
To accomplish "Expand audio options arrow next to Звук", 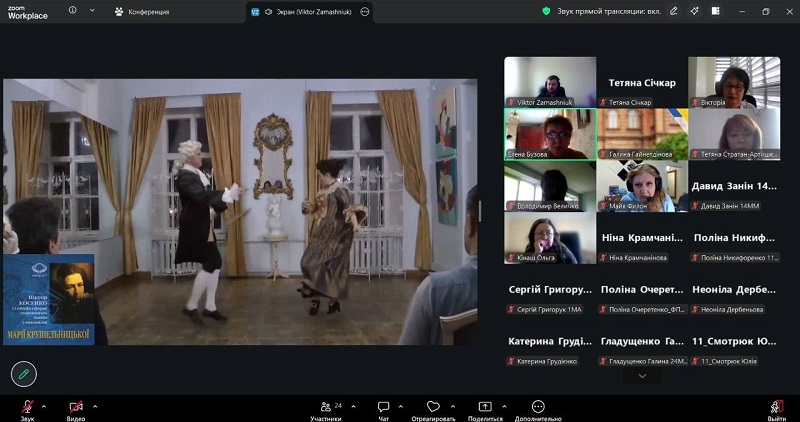I will [x=44, y=405].
